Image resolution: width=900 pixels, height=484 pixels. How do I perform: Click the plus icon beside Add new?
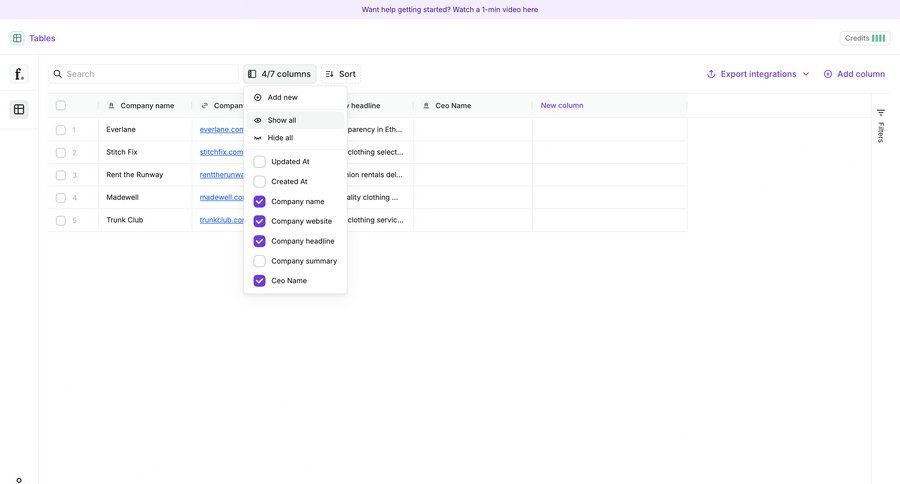(x=258, y=97)
